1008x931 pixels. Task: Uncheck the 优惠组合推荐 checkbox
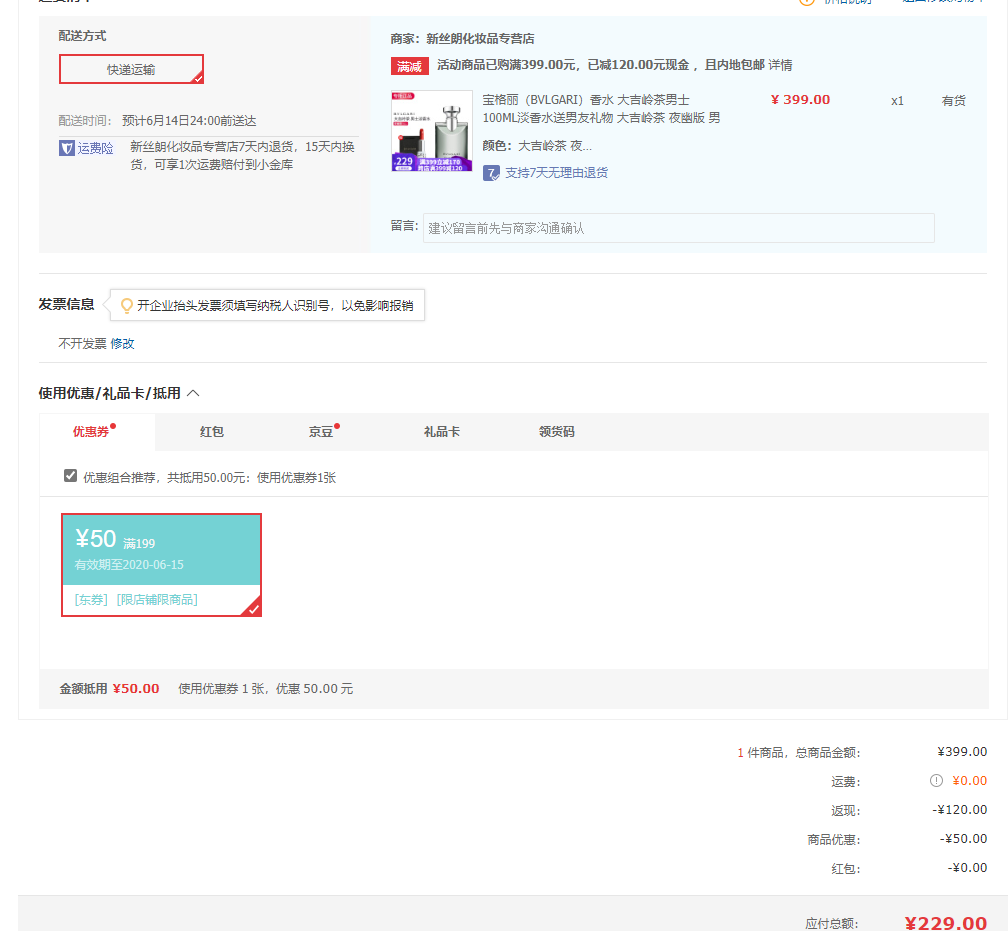71,476
